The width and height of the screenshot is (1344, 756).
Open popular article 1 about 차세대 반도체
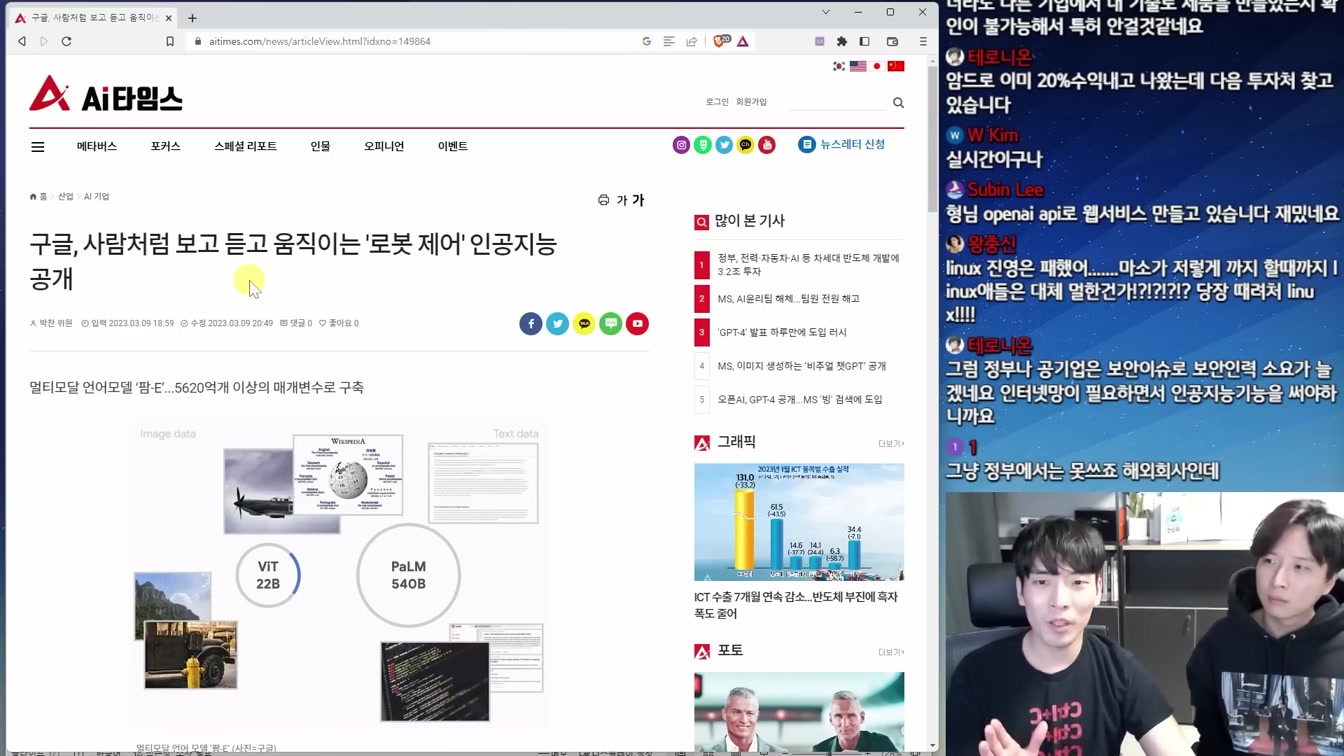click(x=808, y=265)
